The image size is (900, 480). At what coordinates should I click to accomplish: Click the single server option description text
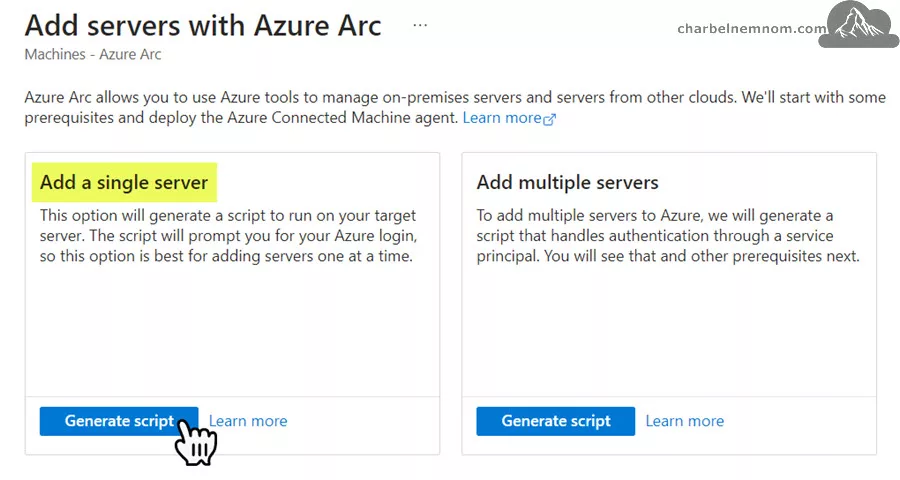228,236
